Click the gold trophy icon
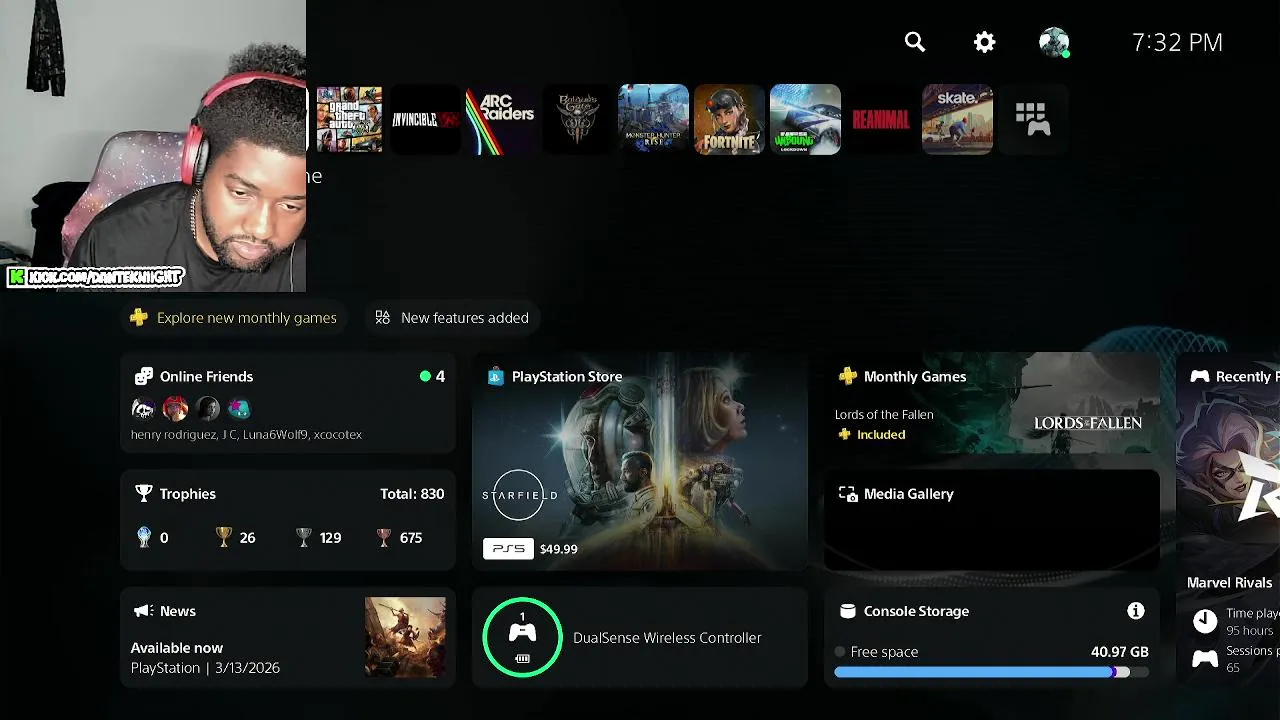 click(x=224, y=537)
